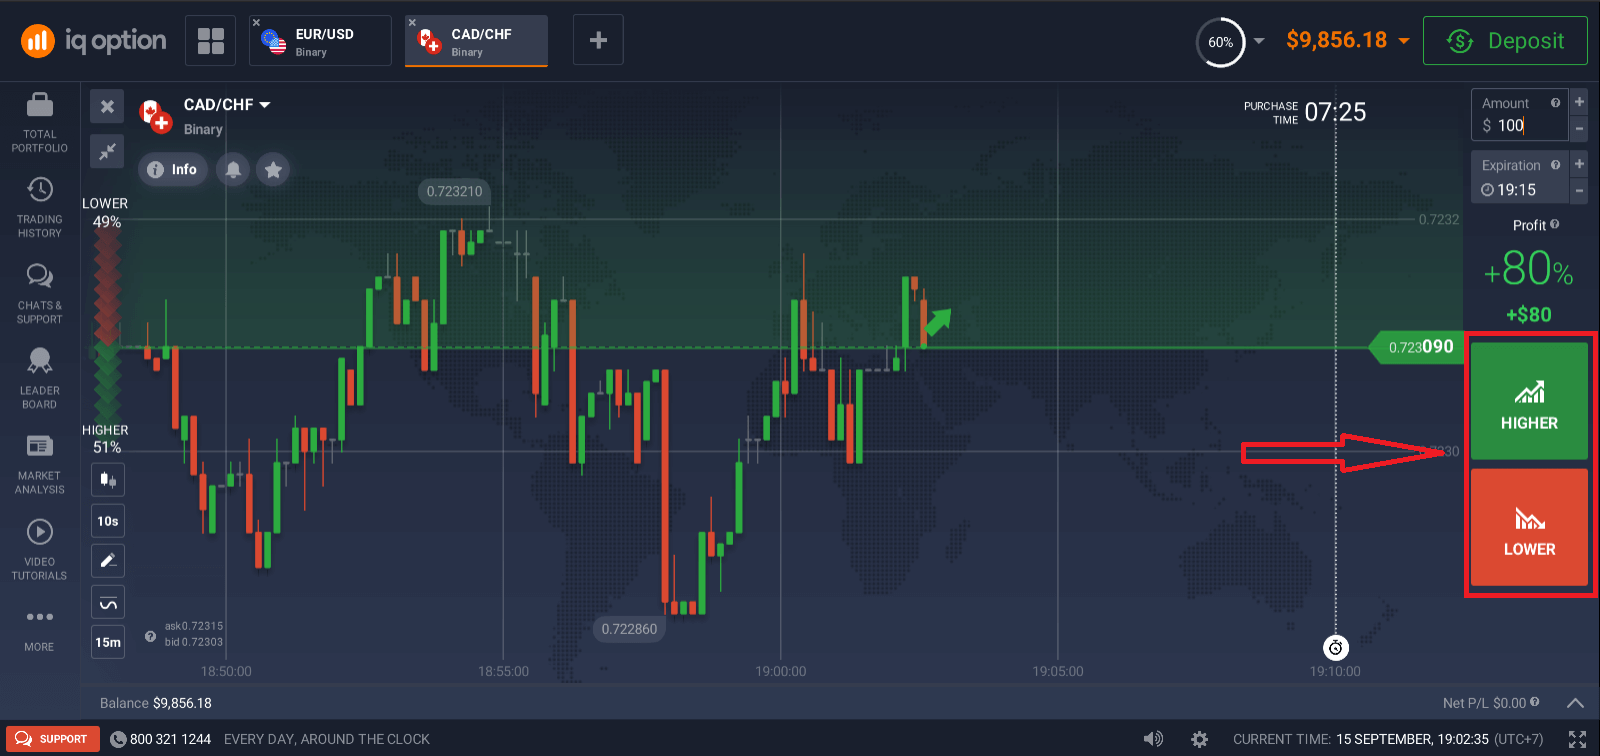
Task: Click the 60% circular progress indicator
Action: pos(1220,42)
